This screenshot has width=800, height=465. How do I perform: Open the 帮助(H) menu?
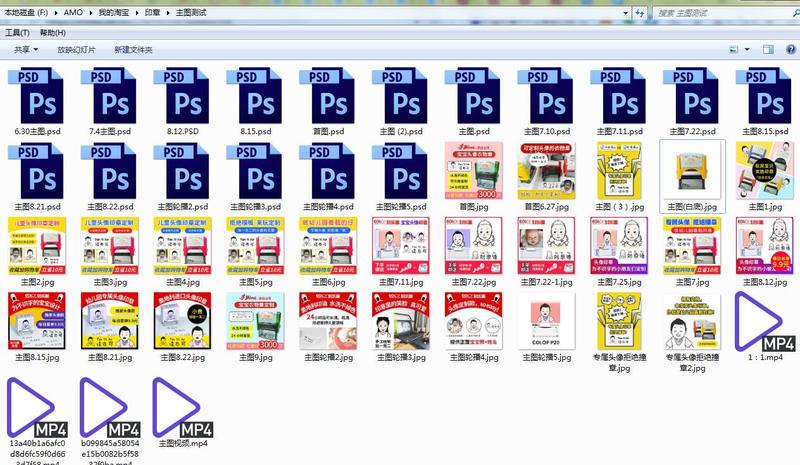tap(53, 32)
